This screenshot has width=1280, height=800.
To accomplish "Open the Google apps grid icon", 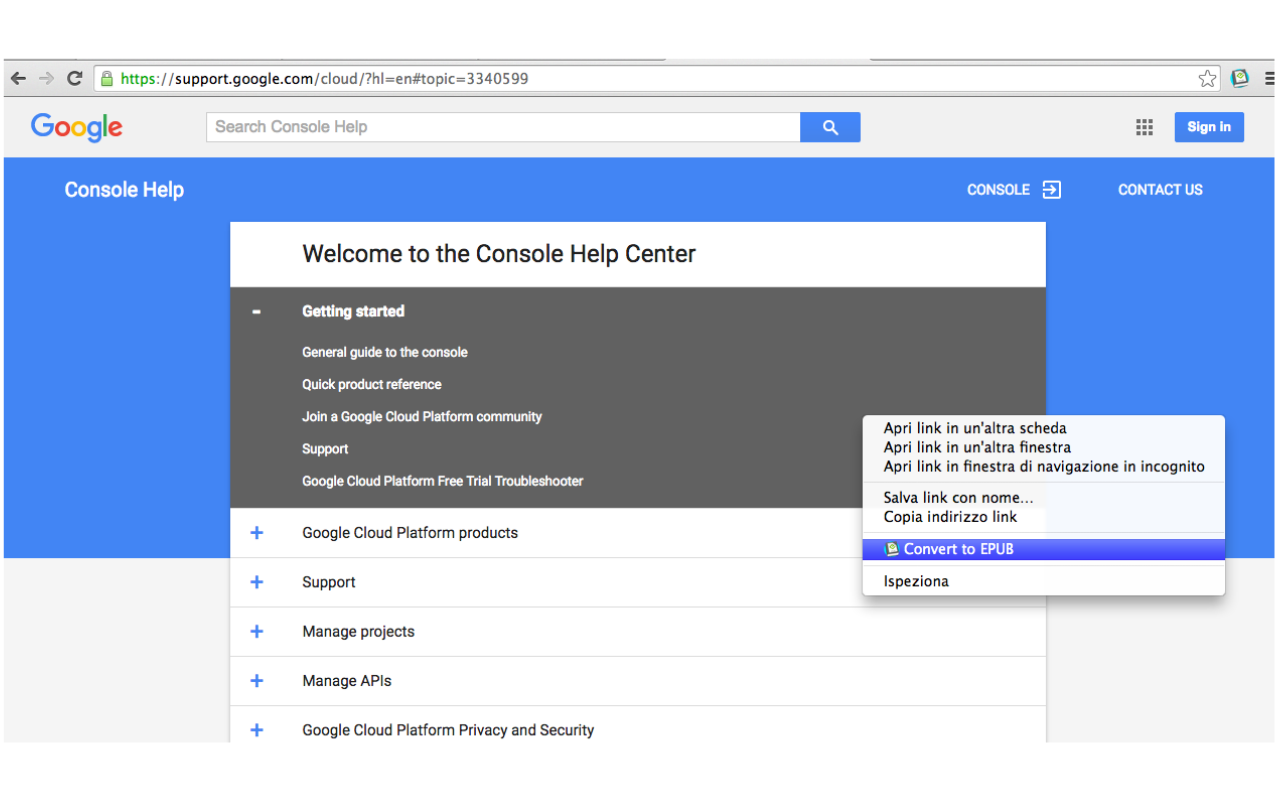I will (x=1144, y=127).
